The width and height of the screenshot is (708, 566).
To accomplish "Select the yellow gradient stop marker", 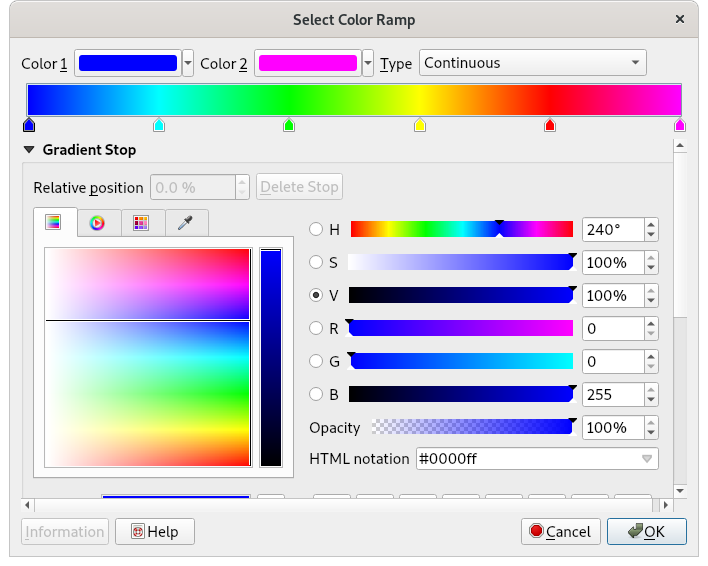I will click(x=420, y=125).
